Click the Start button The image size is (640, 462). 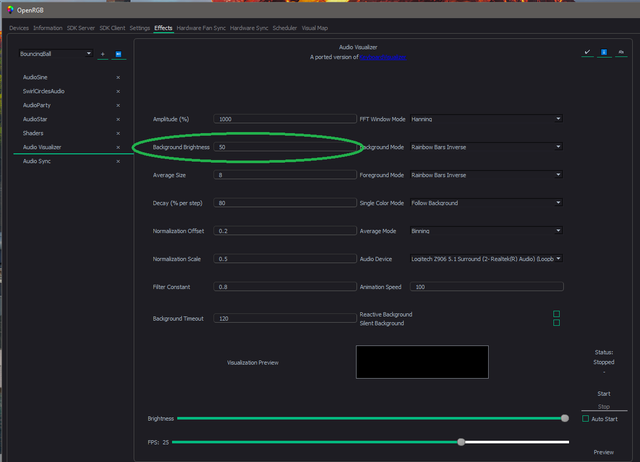pyautogui.click(x=604, y=394)
